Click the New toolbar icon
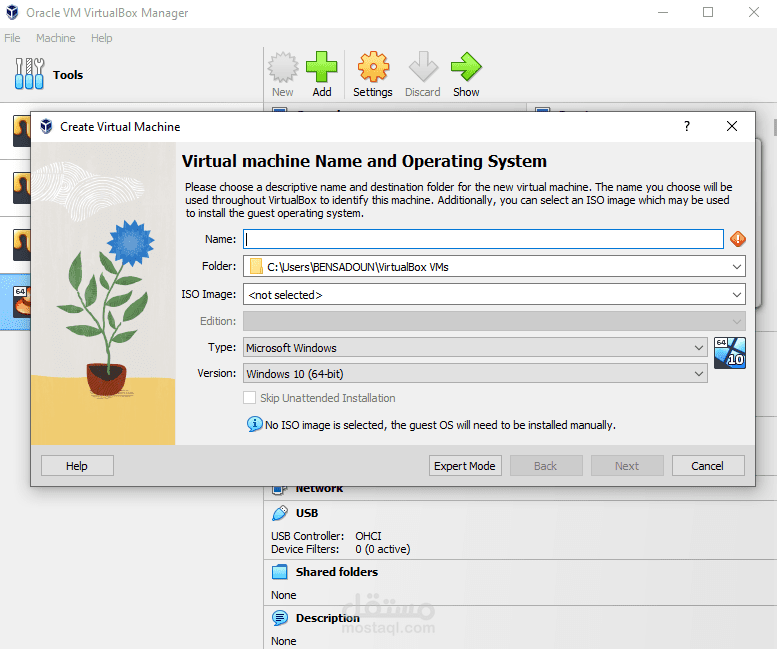Screen dimensions: 777x649 283,67
